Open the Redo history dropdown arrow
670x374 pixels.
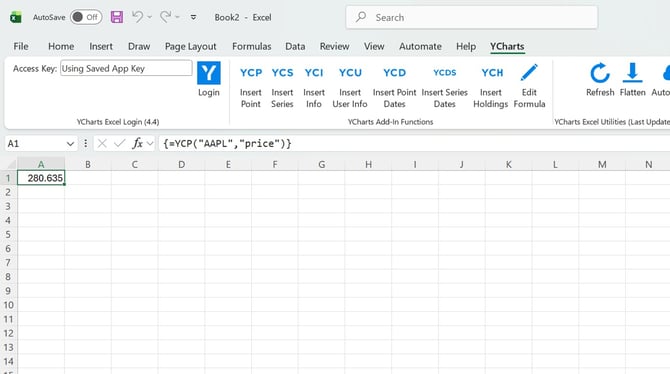pos(177,17)
